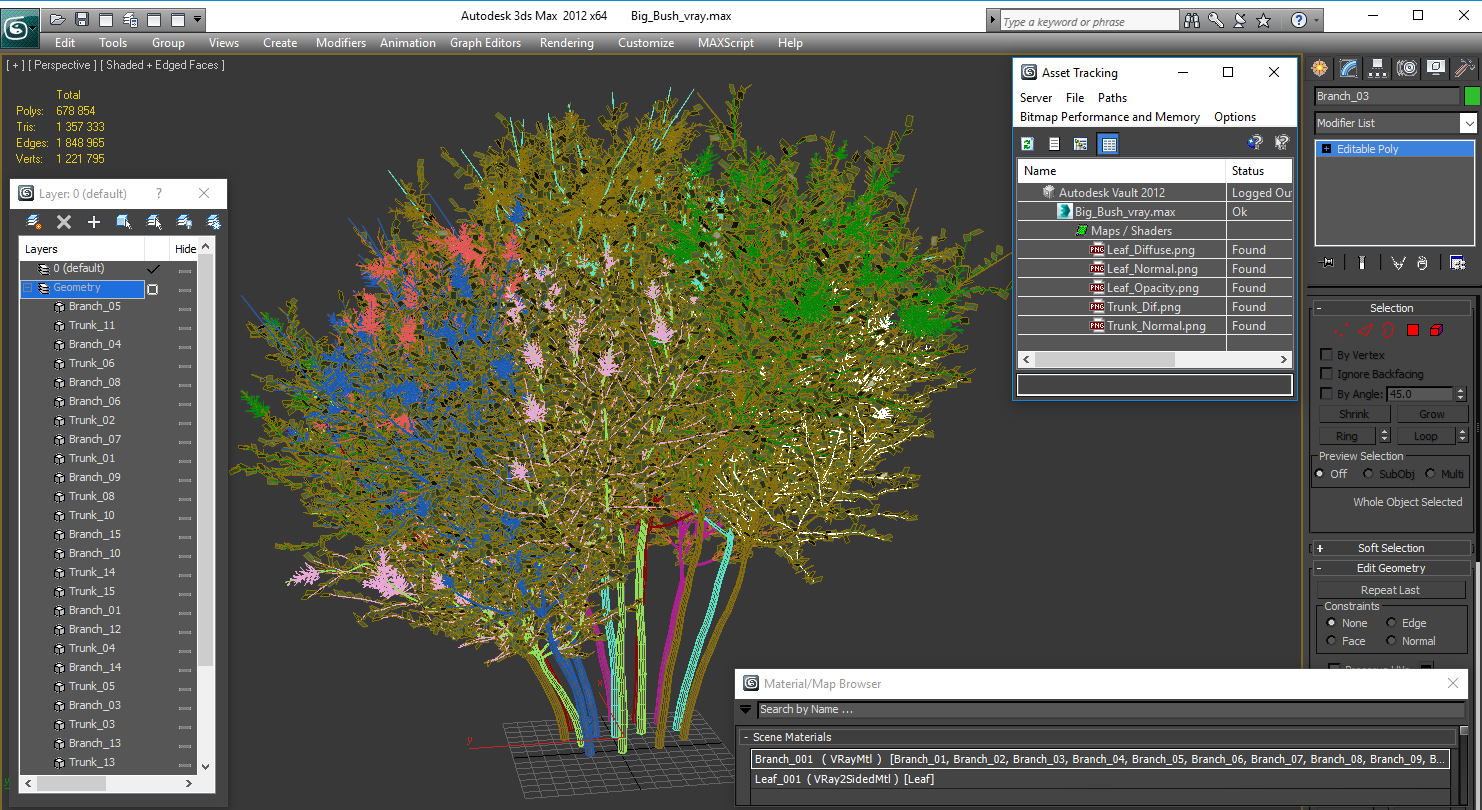Open the Modifiers menu
Screen dimensions: 1482x810
coord(341,43)
